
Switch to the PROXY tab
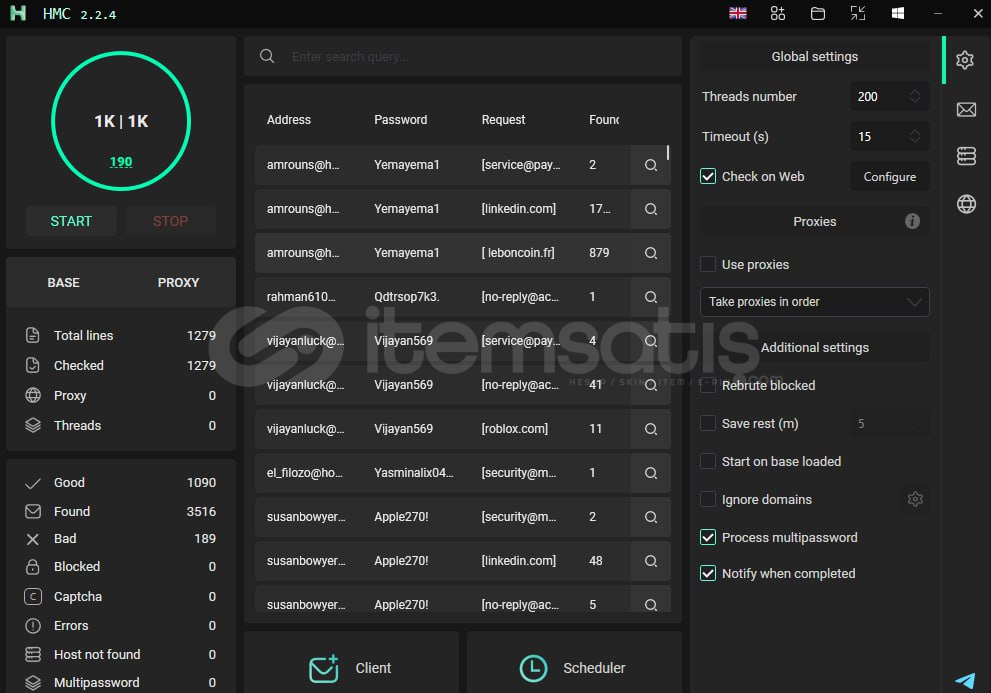pyautogui.click(x=178, y=283)
